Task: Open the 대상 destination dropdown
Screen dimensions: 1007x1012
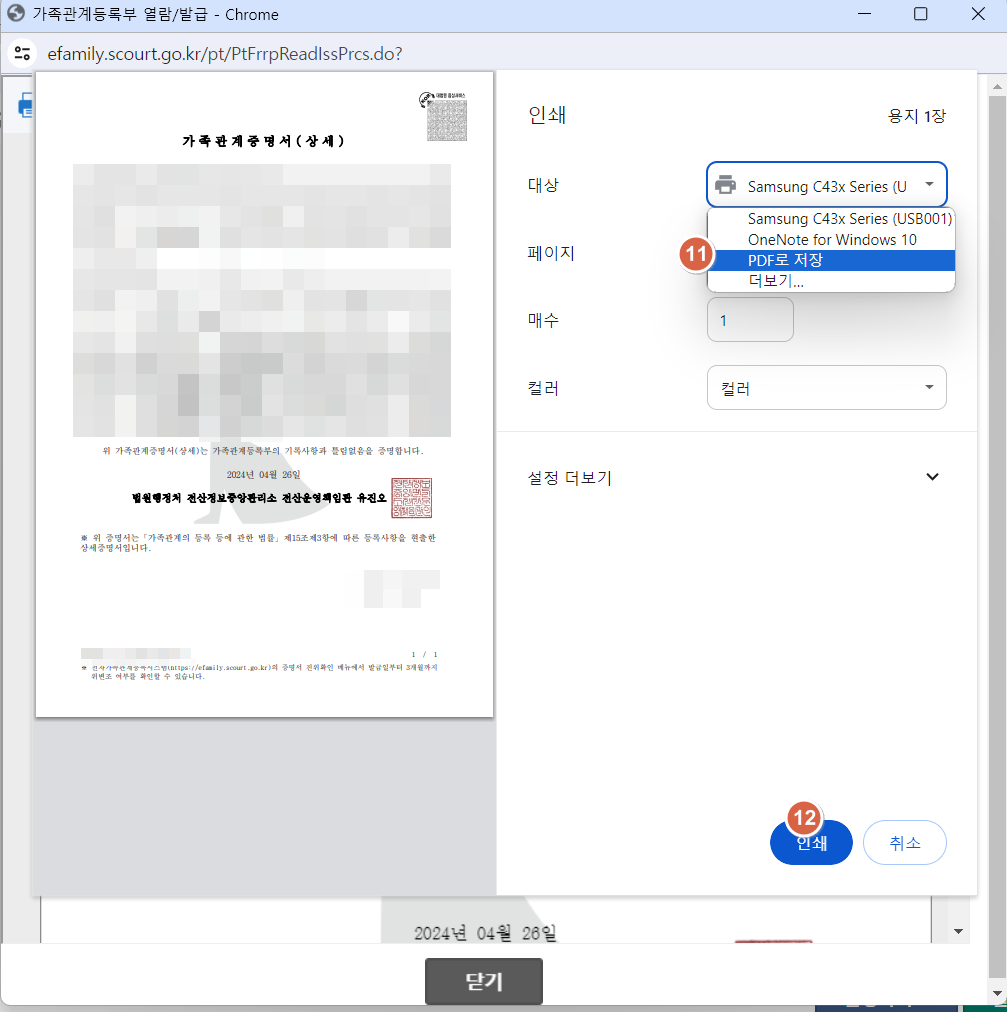Action: 826,185
